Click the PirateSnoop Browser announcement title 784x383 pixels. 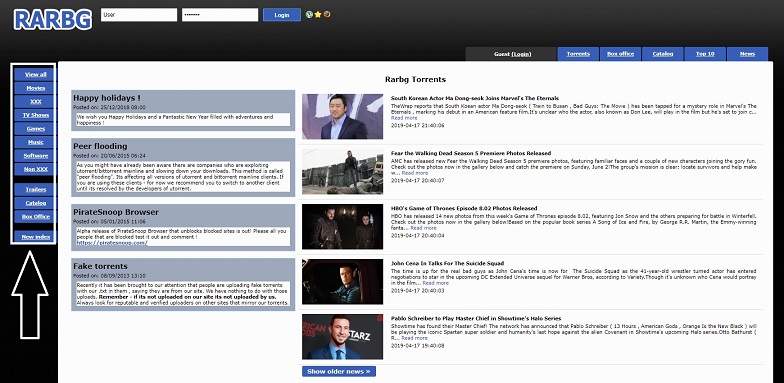pos(116,212)
